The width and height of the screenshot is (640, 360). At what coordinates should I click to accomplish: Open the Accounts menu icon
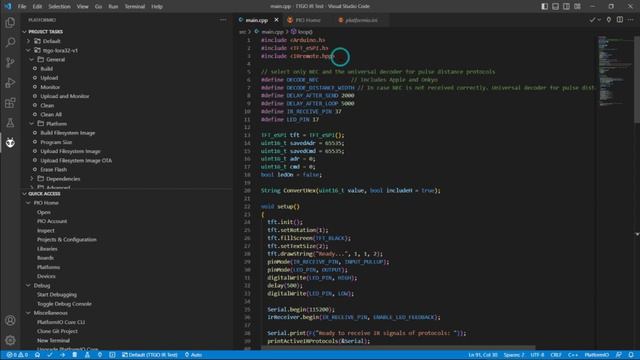point(10,320)
